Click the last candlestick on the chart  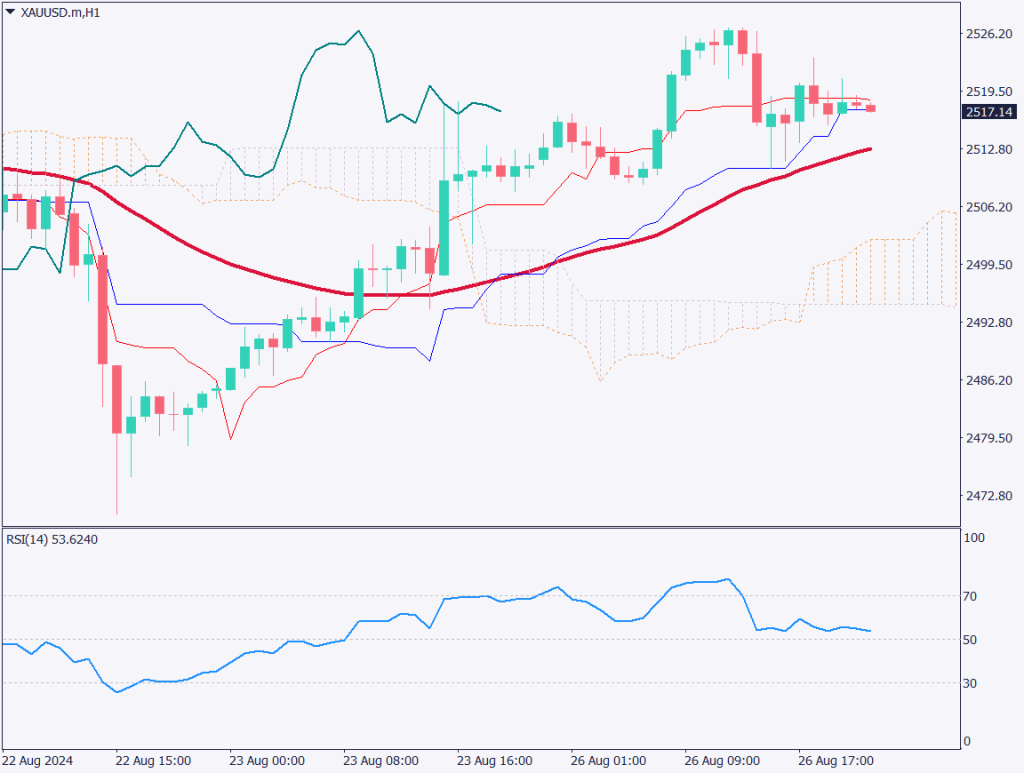[870, 108]
